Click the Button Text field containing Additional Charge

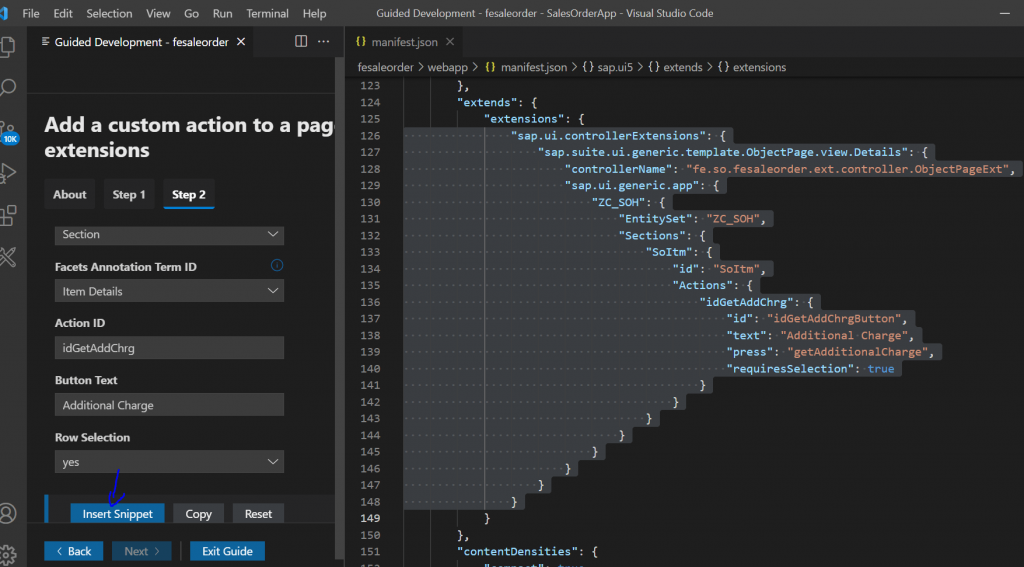169,404
